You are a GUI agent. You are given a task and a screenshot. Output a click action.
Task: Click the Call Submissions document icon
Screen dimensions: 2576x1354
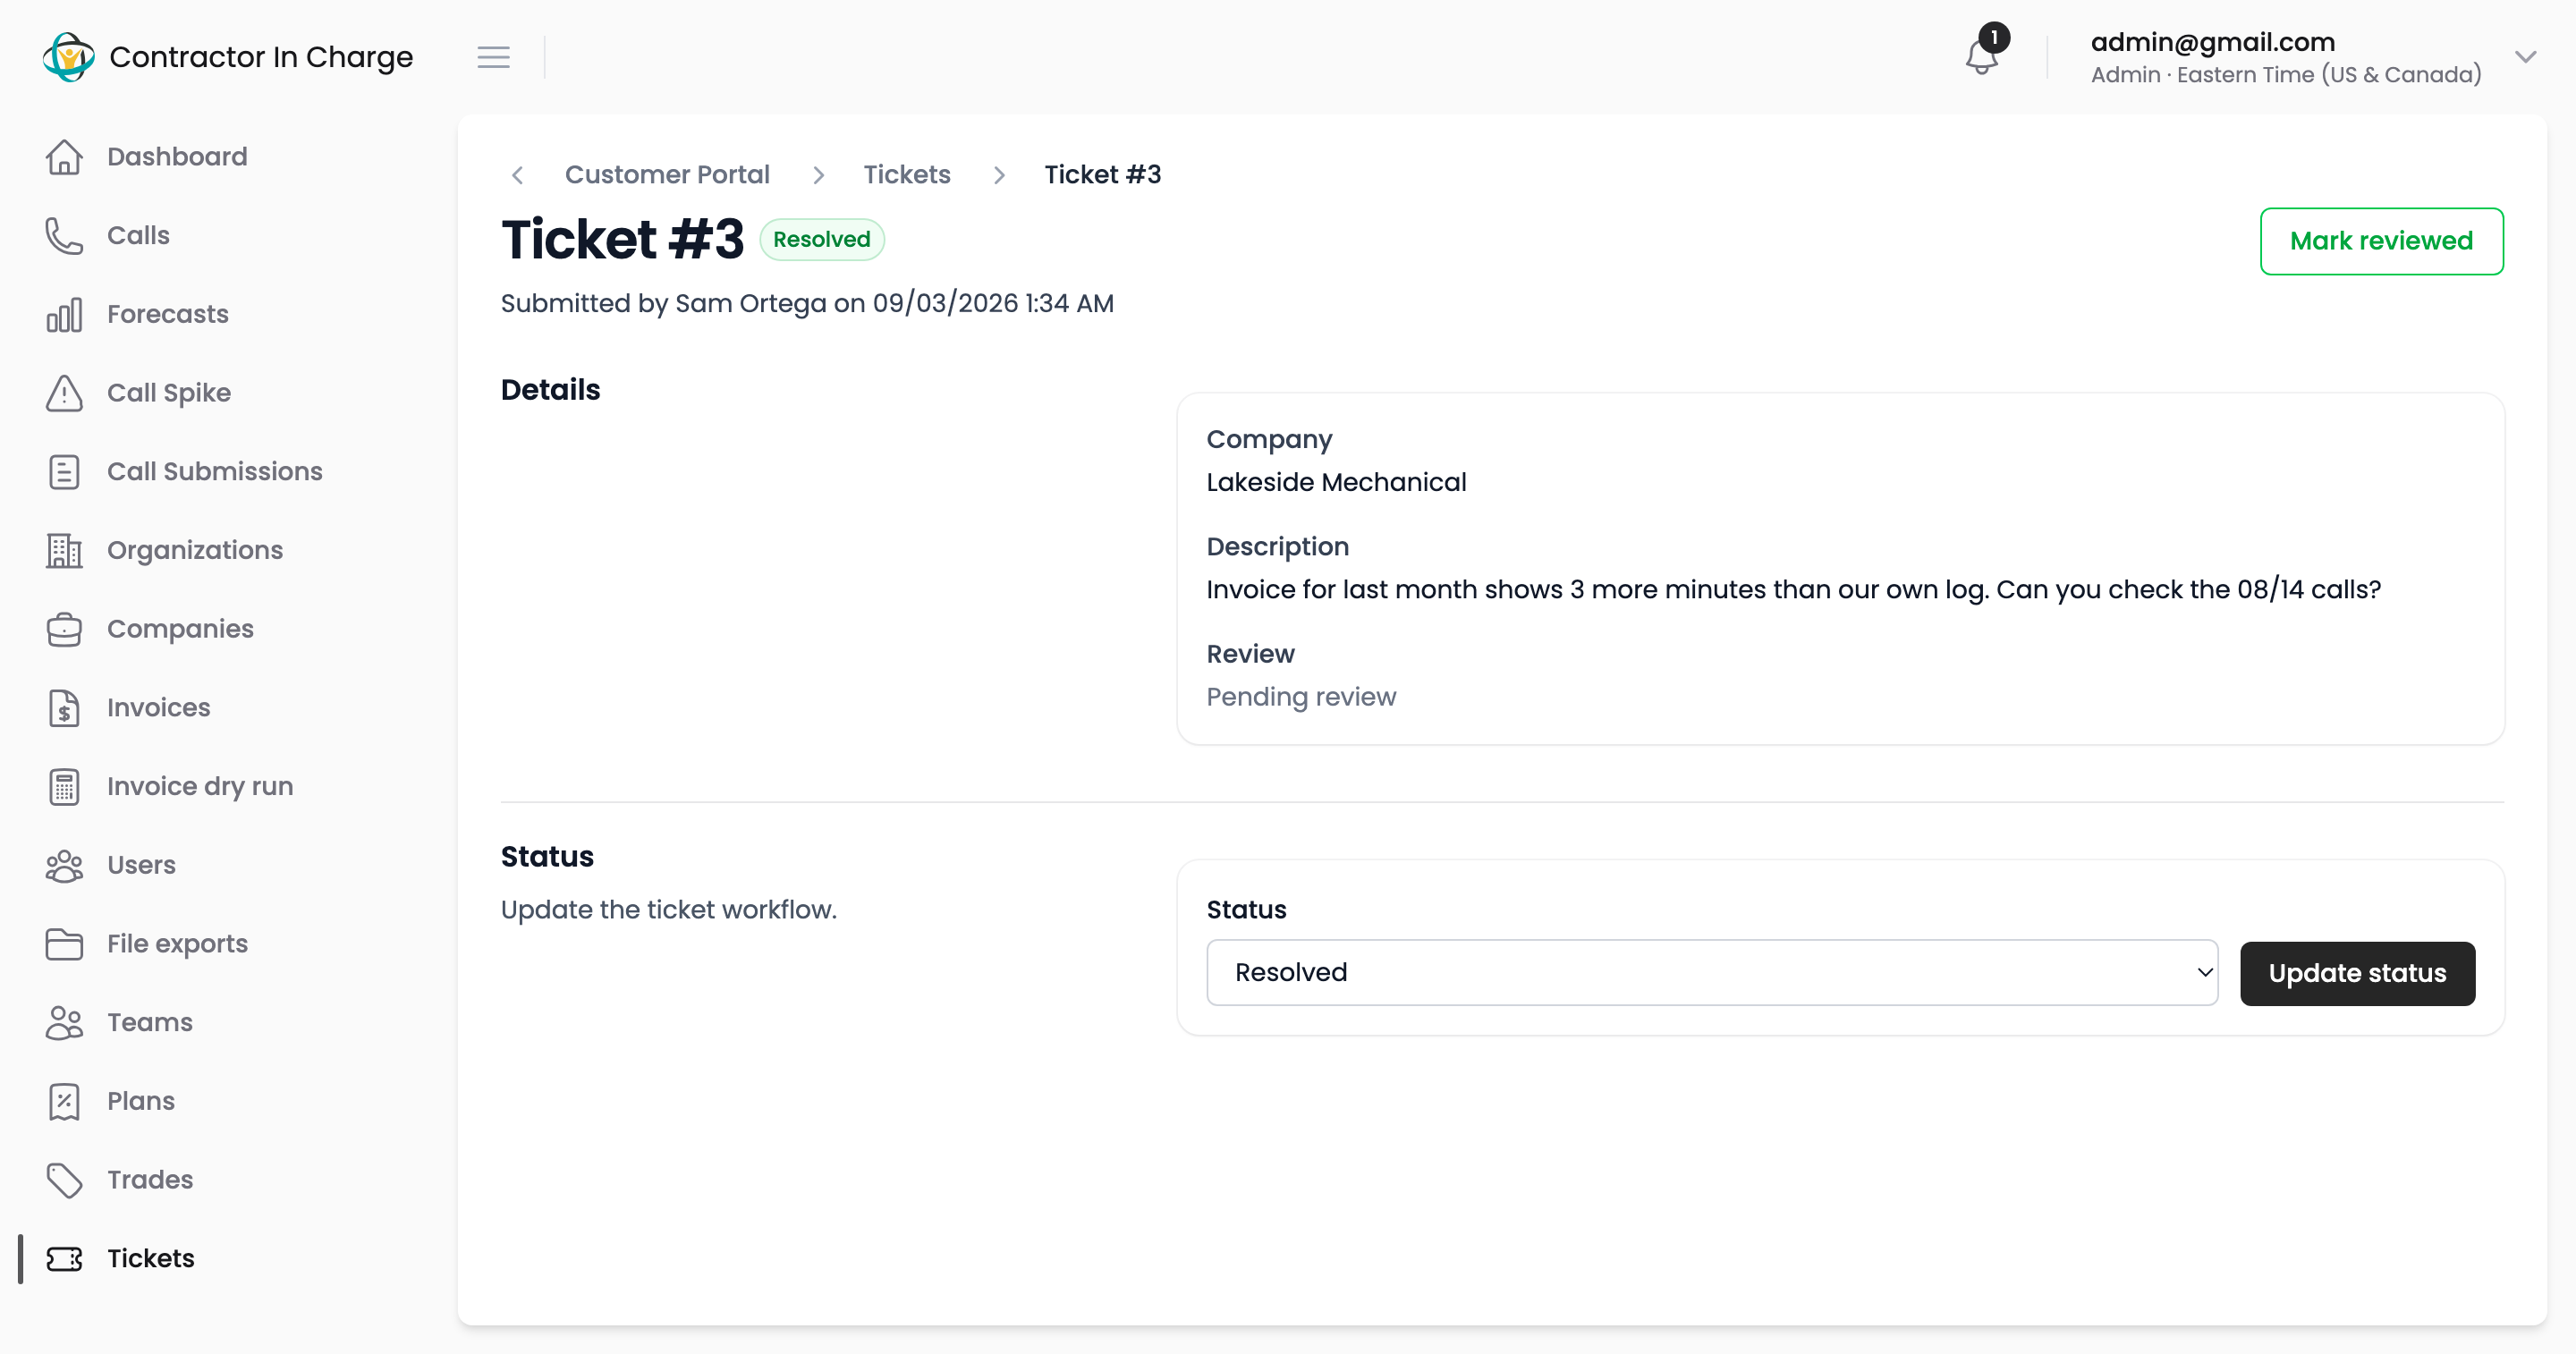click(x=64, y=472)
